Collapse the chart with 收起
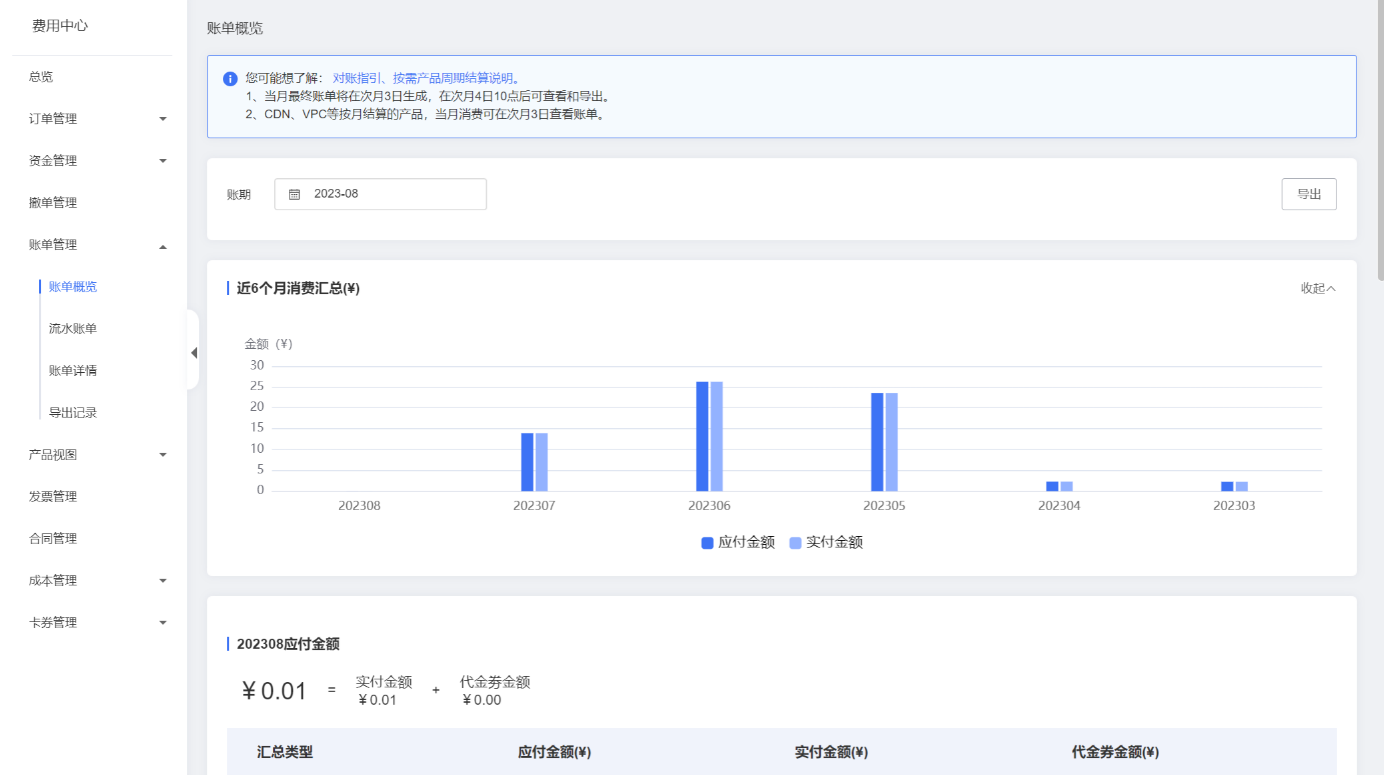 [x=1317, y=289]
